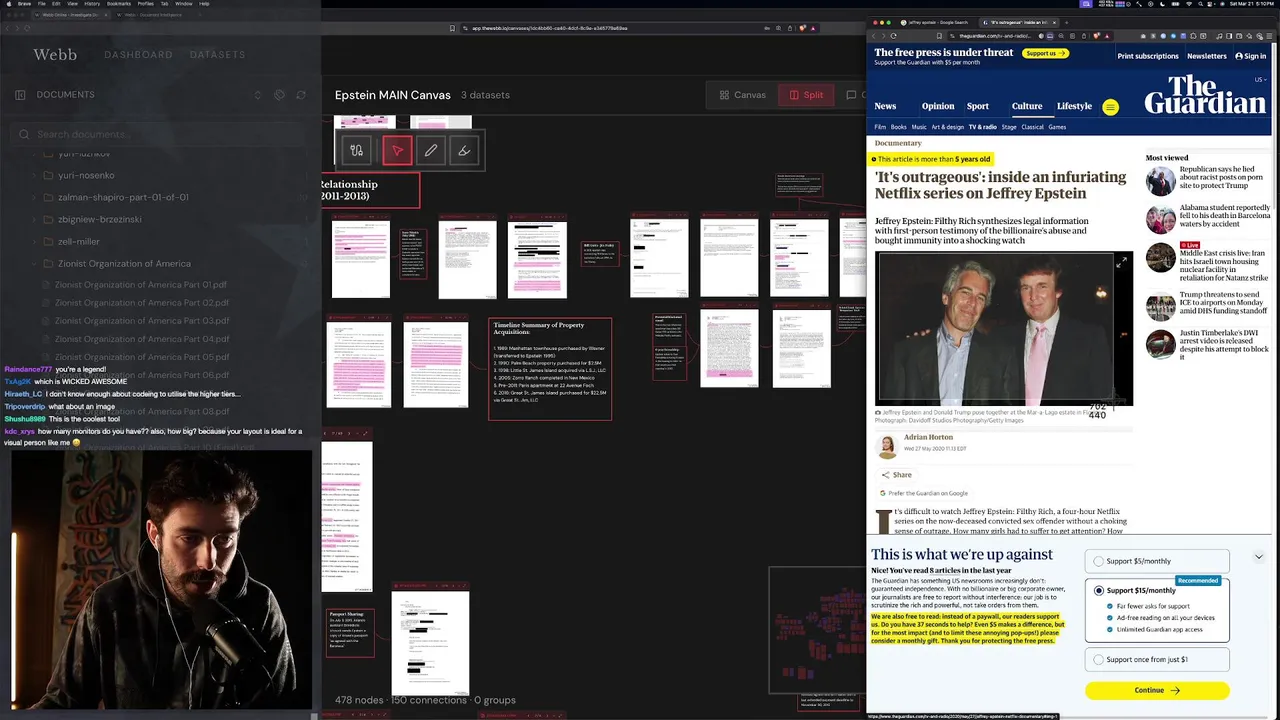This screenshot has width=1280, height=720.
Task: Switch to Canvas view mode
Action: [742, 95]
